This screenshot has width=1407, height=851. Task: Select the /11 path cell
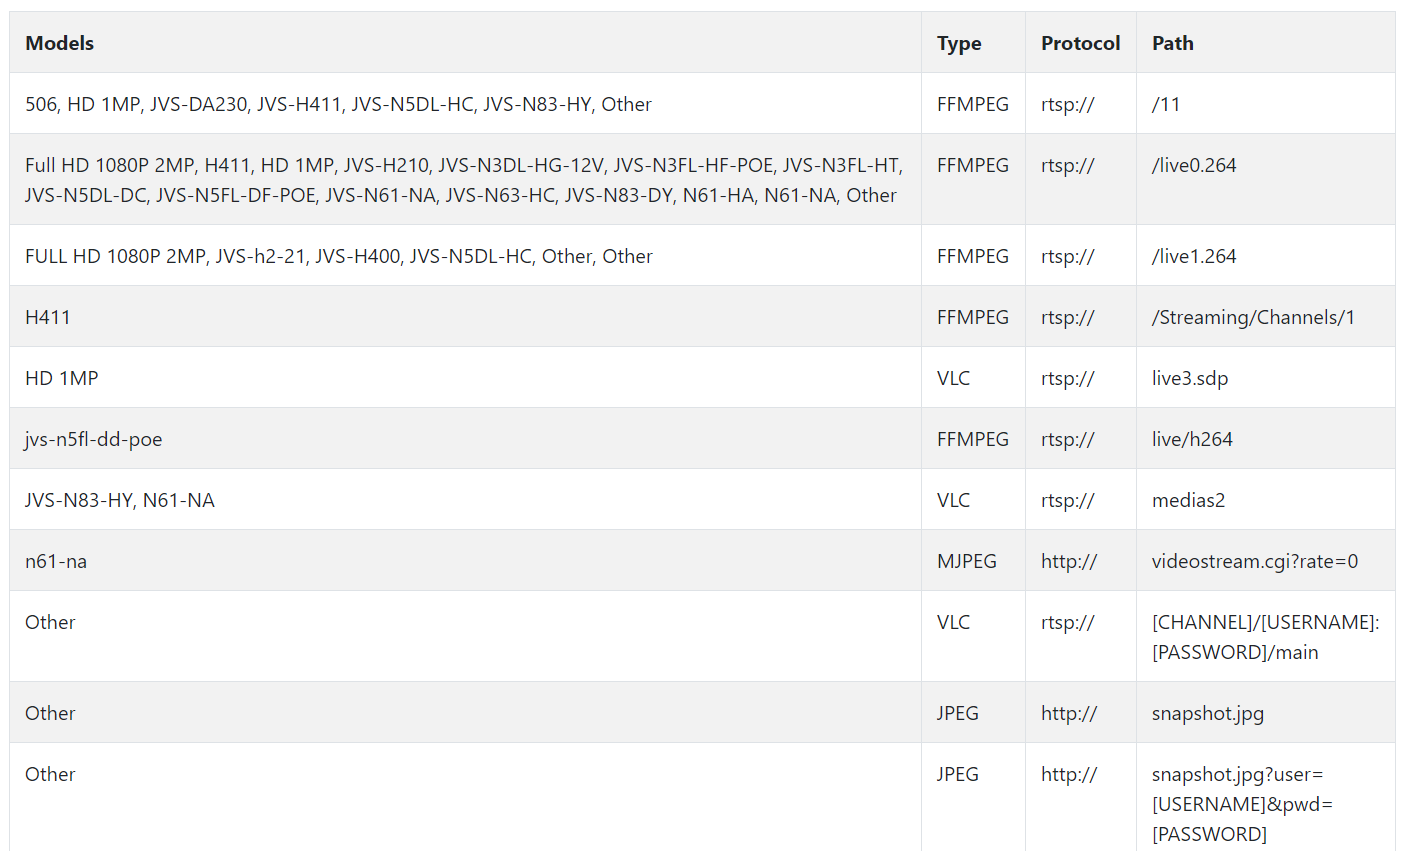click(1166, 104)
